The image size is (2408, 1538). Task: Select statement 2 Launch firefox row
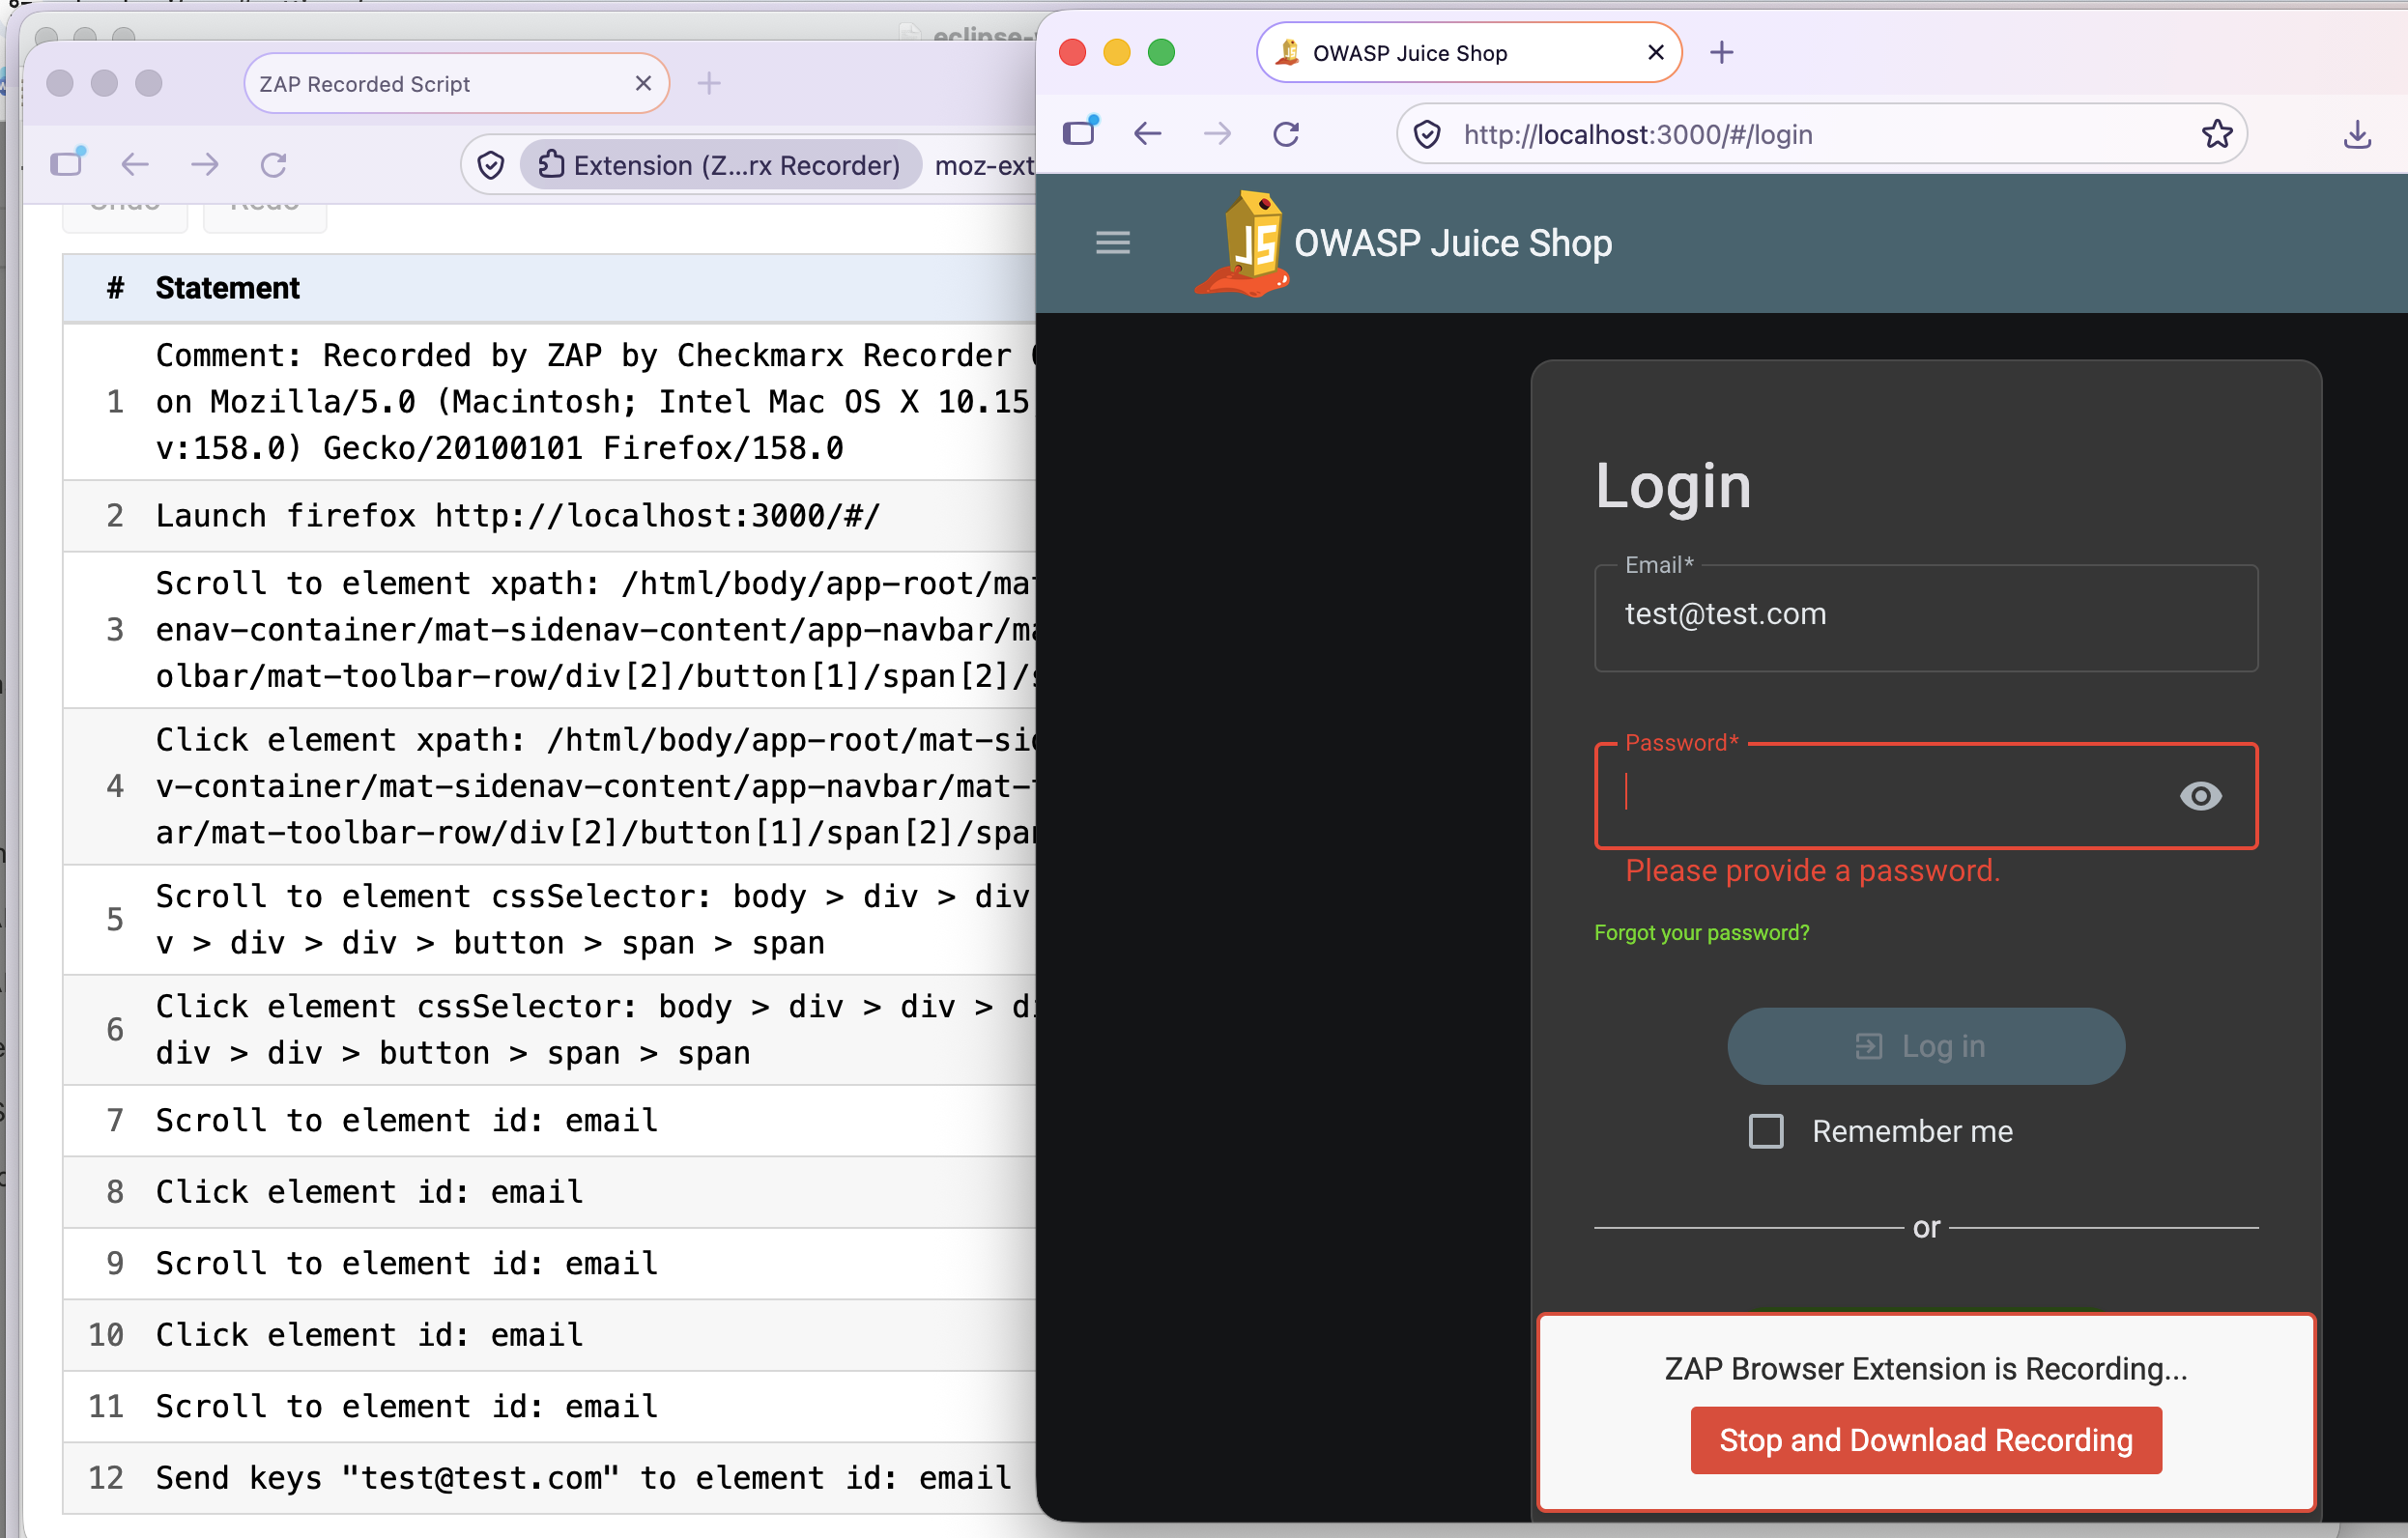click(549, 516)
